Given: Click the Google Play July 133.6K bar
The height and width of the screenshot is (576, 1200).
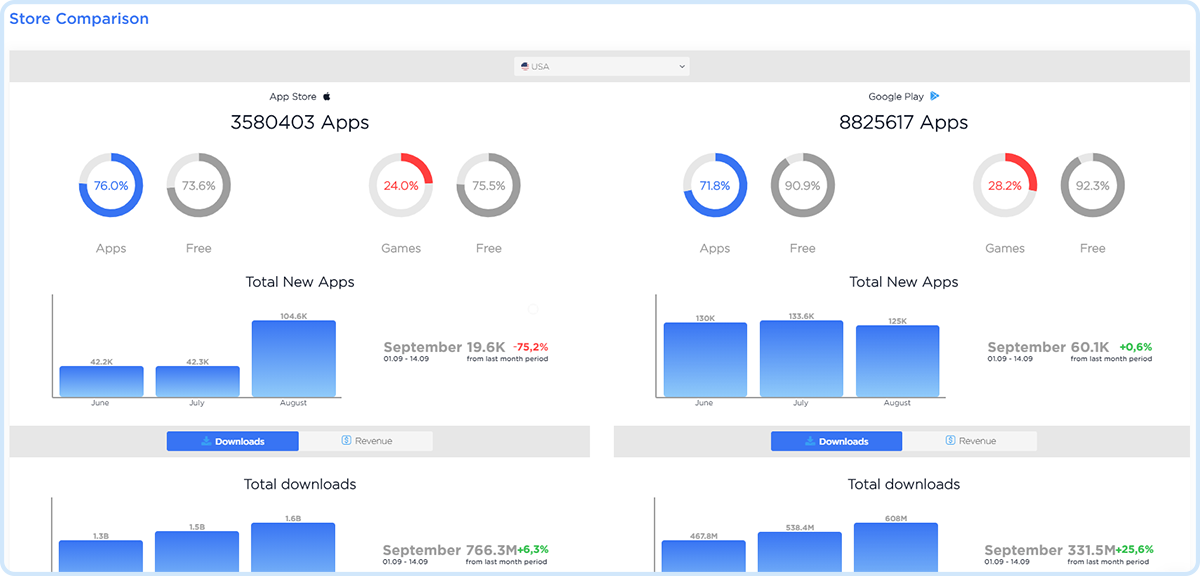Looking at the screenshot, I should coord(801,358).
